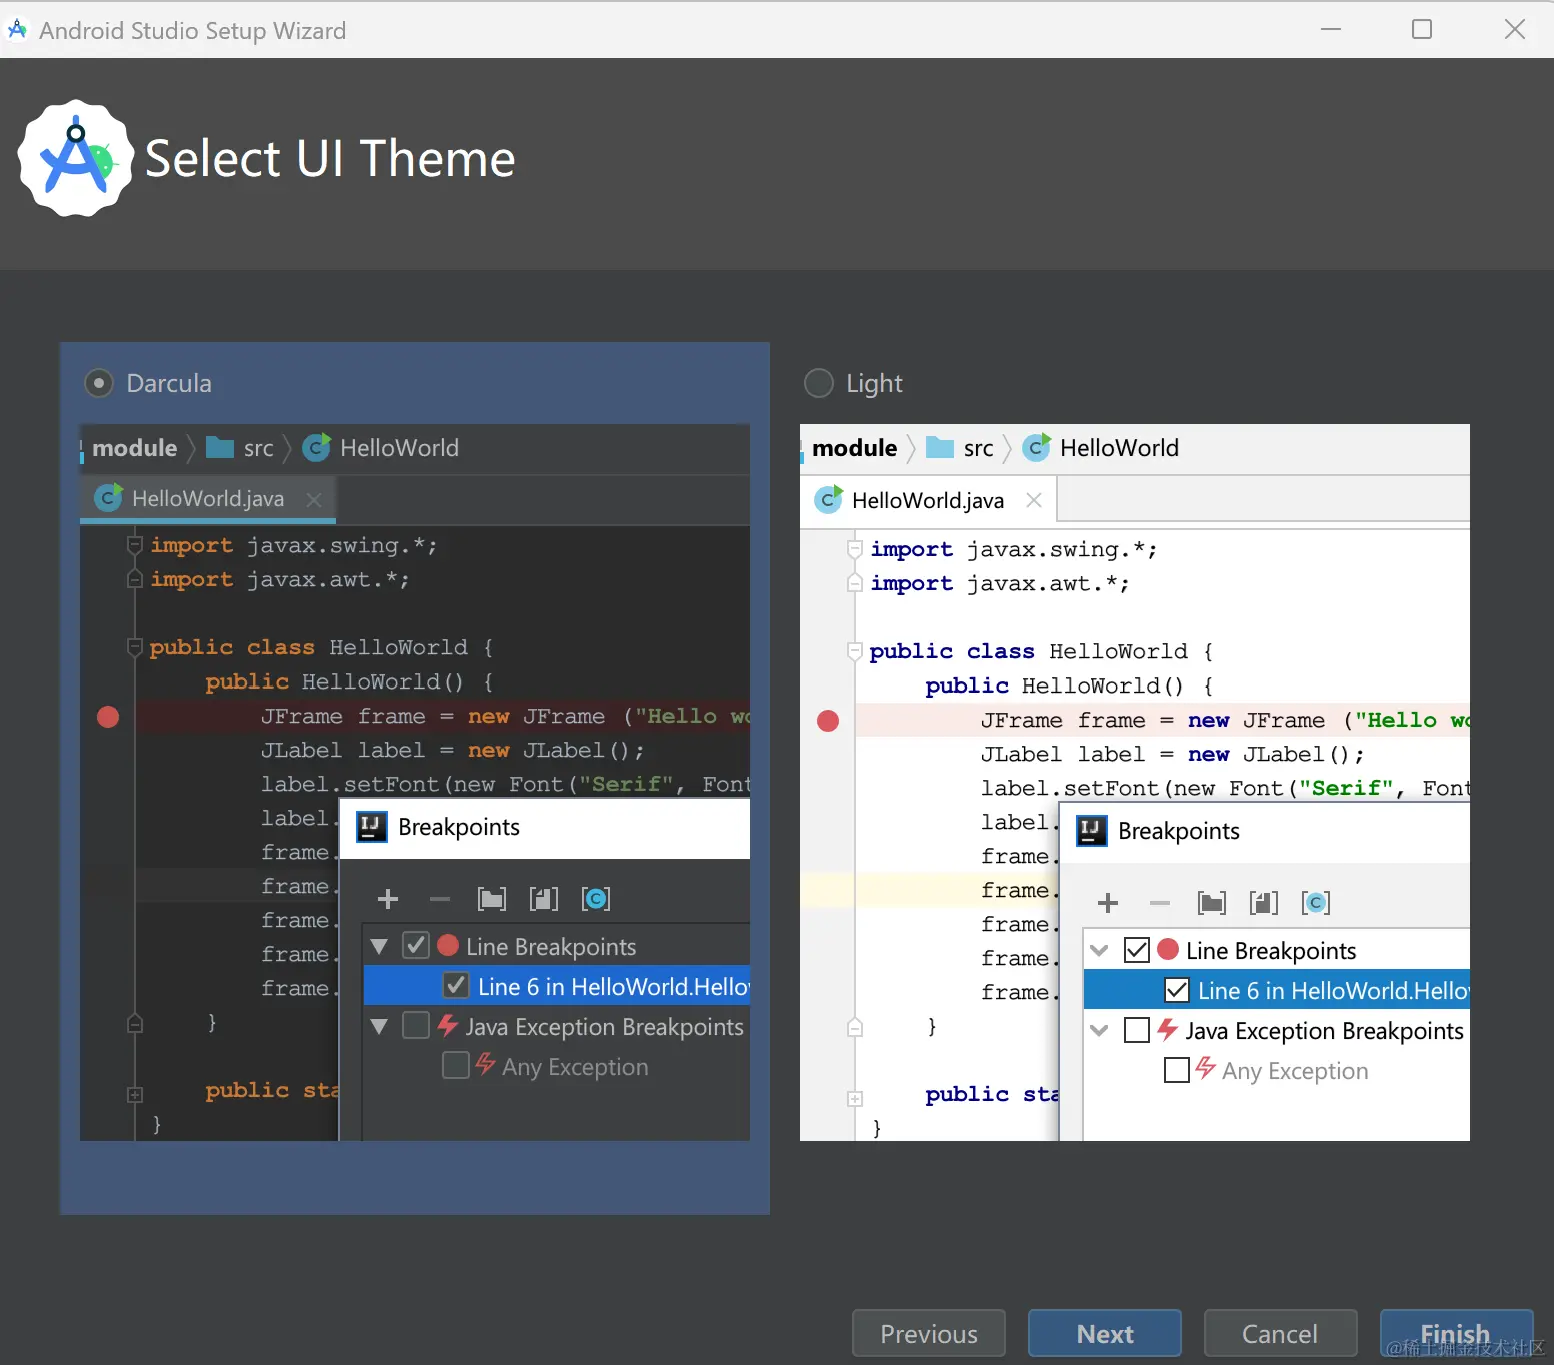The image size is (1554, 1366).
Task: Toggle the Line 6 checkbox in Light preview
Action: (1177, 990)
